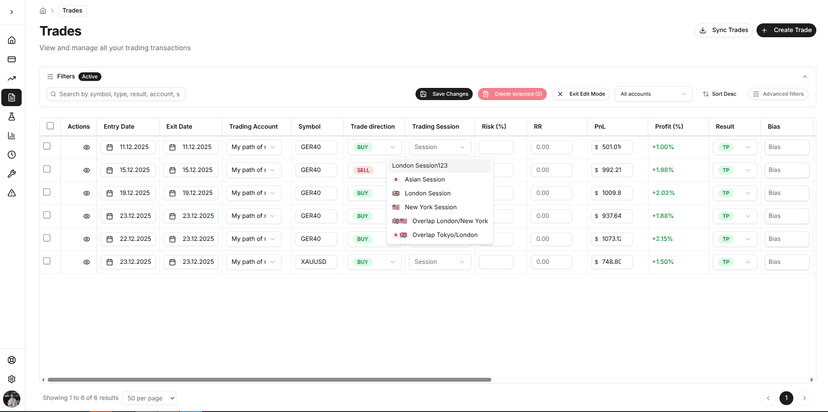View trade details for the 22.12.2025 row
This screenshot has height=412, width=828.
pyautogui.click(x=87, y=239)
